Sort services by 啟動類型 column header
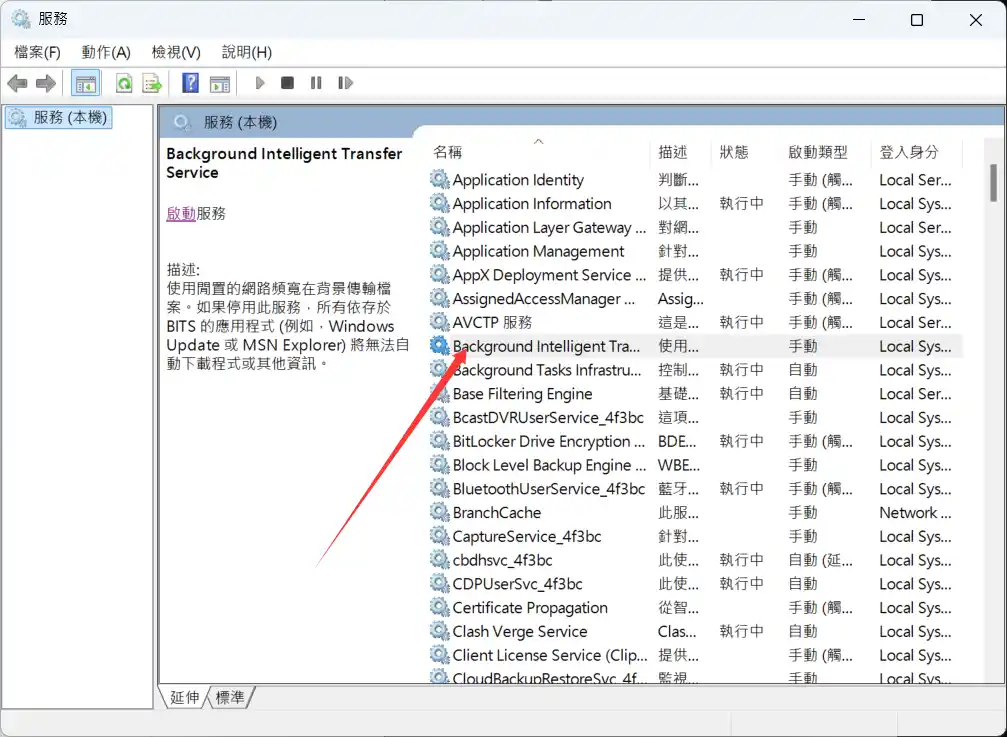The width and height of the screenshot is (1007, 737). 817,152
